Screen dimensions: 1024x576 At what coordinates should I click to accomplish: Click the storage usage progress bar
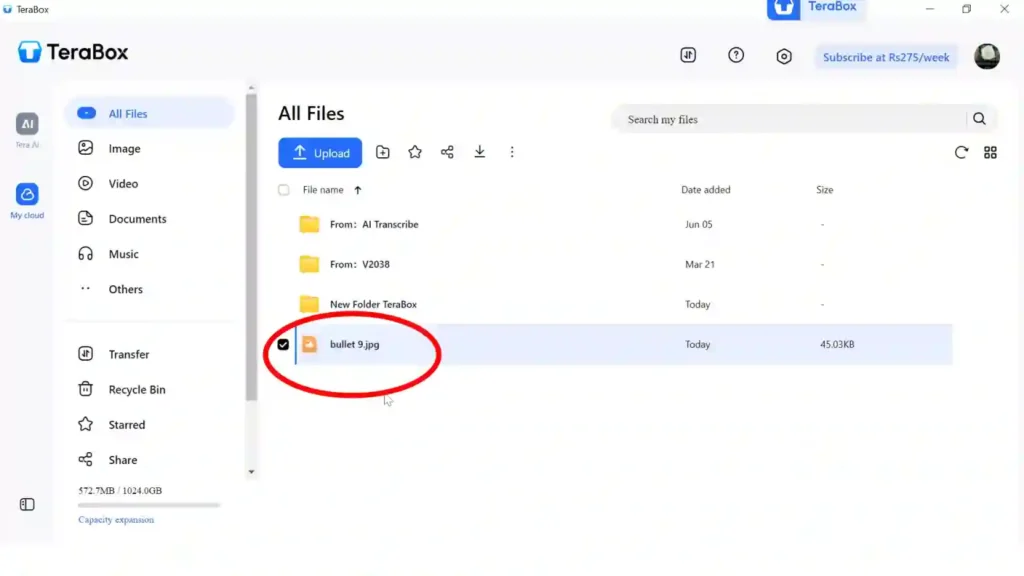[149, 505]
